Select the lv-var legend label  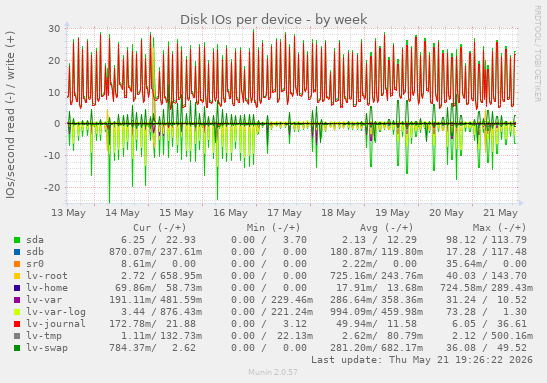44,300
